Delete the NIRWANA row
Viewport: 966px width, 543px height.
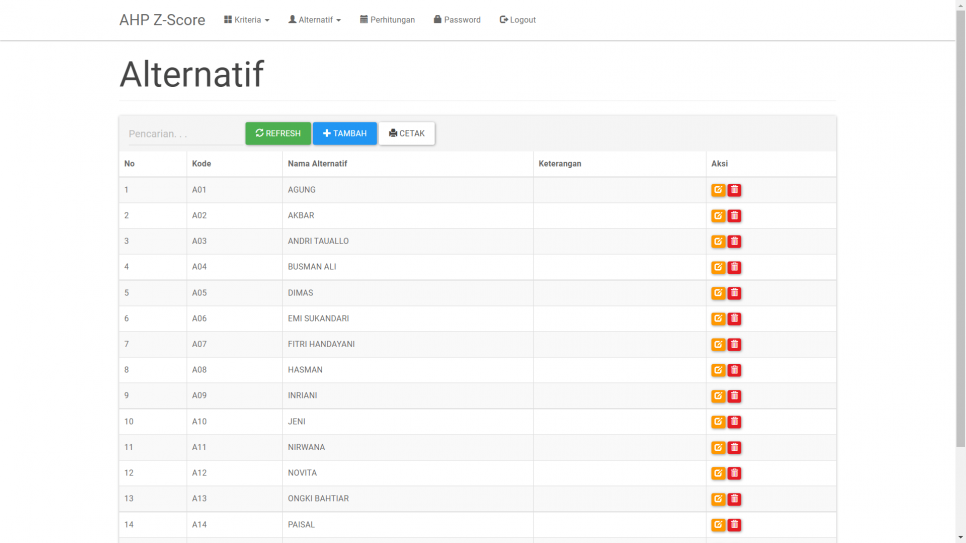click(734, 447)
